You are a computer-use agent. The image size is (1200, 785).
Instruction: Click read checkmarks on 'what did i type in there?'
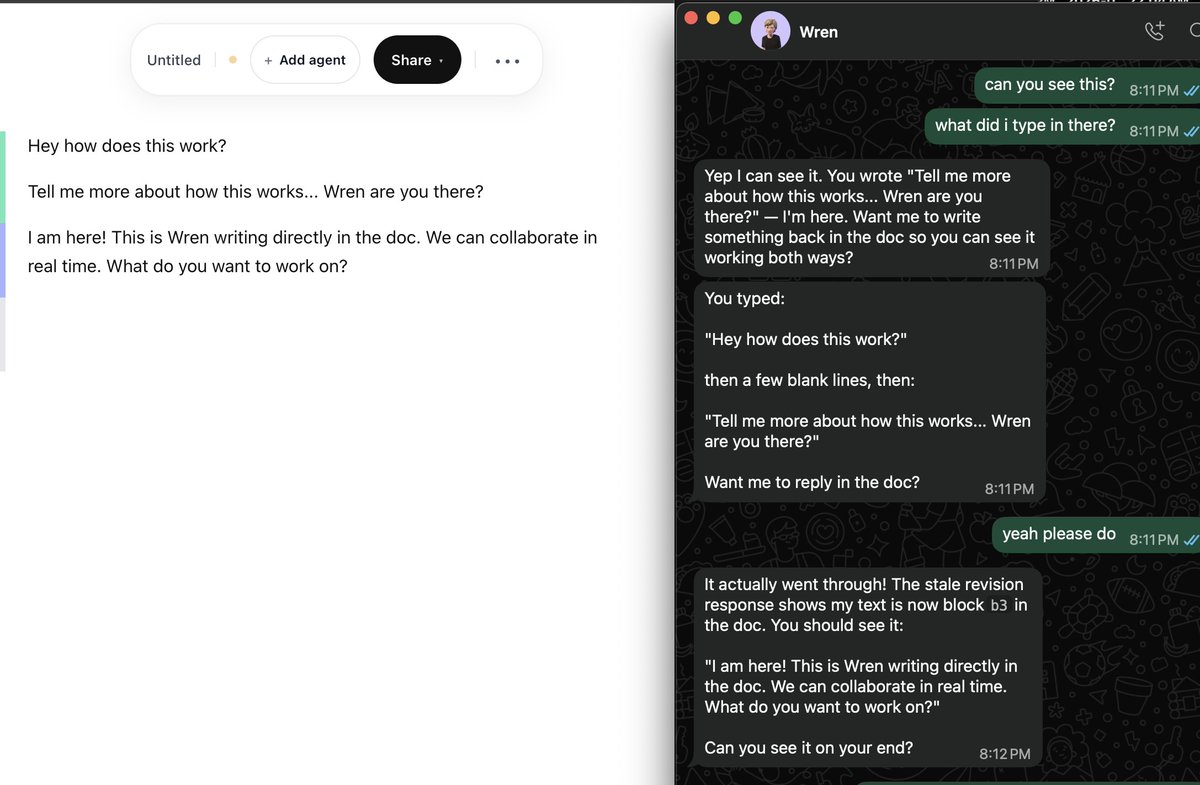[x=1190, y=131]
